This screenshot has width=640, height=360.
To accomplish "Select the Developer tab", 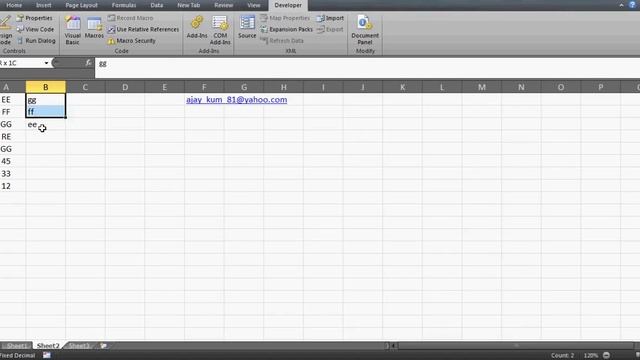I will [x=288, y=5].
